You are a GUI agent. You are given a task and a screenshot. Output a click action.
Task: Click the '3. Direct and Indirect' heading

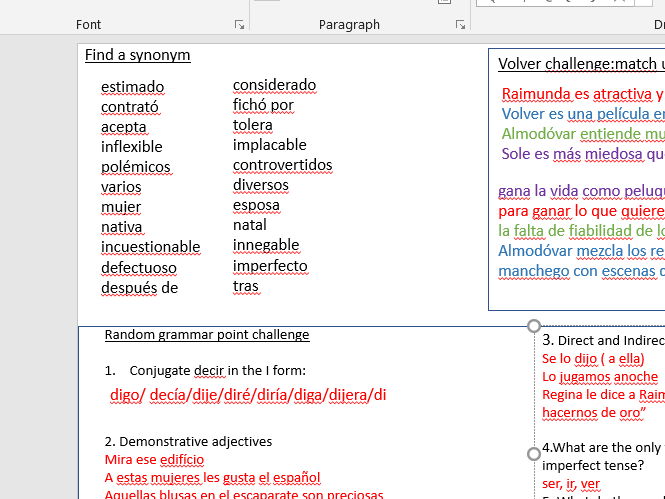tap(604, 340)
